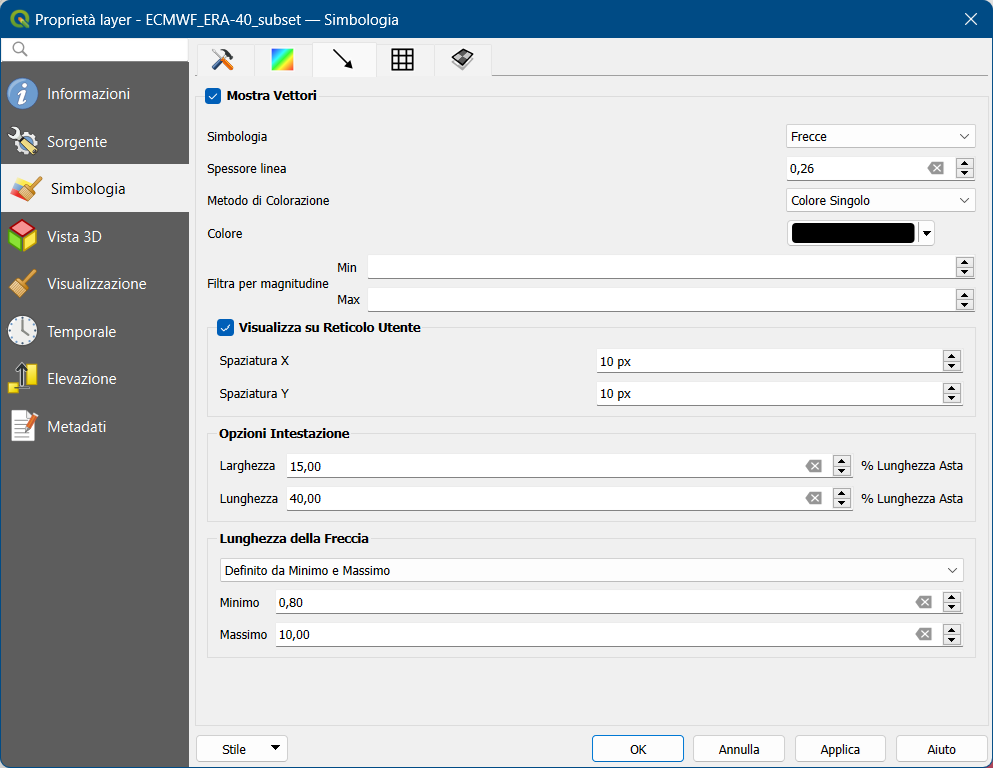Increase the Minimo arrow length
This screenshot has width=993, height=768.
click(x=952, y=597)
